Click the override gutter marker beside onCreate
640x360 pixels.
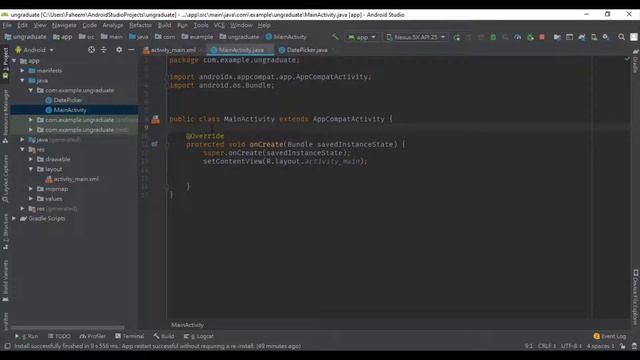(154, 144)
